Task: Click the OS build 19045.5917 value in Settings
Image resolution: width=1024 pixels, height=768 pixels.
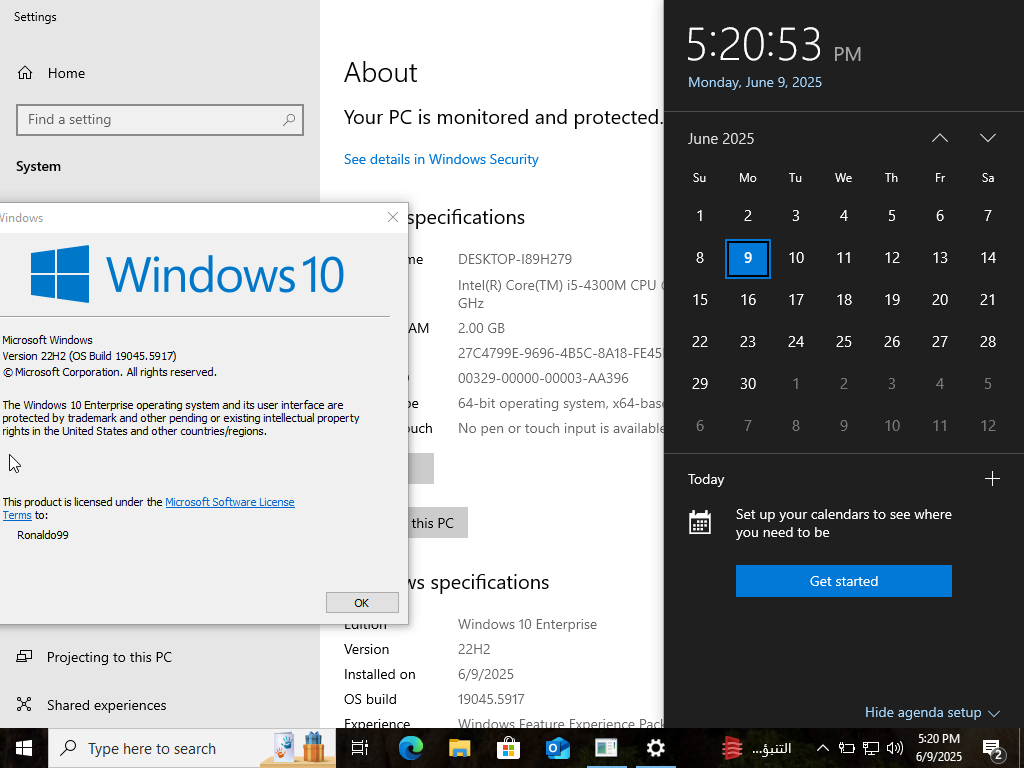Action: tap(491, 699)
